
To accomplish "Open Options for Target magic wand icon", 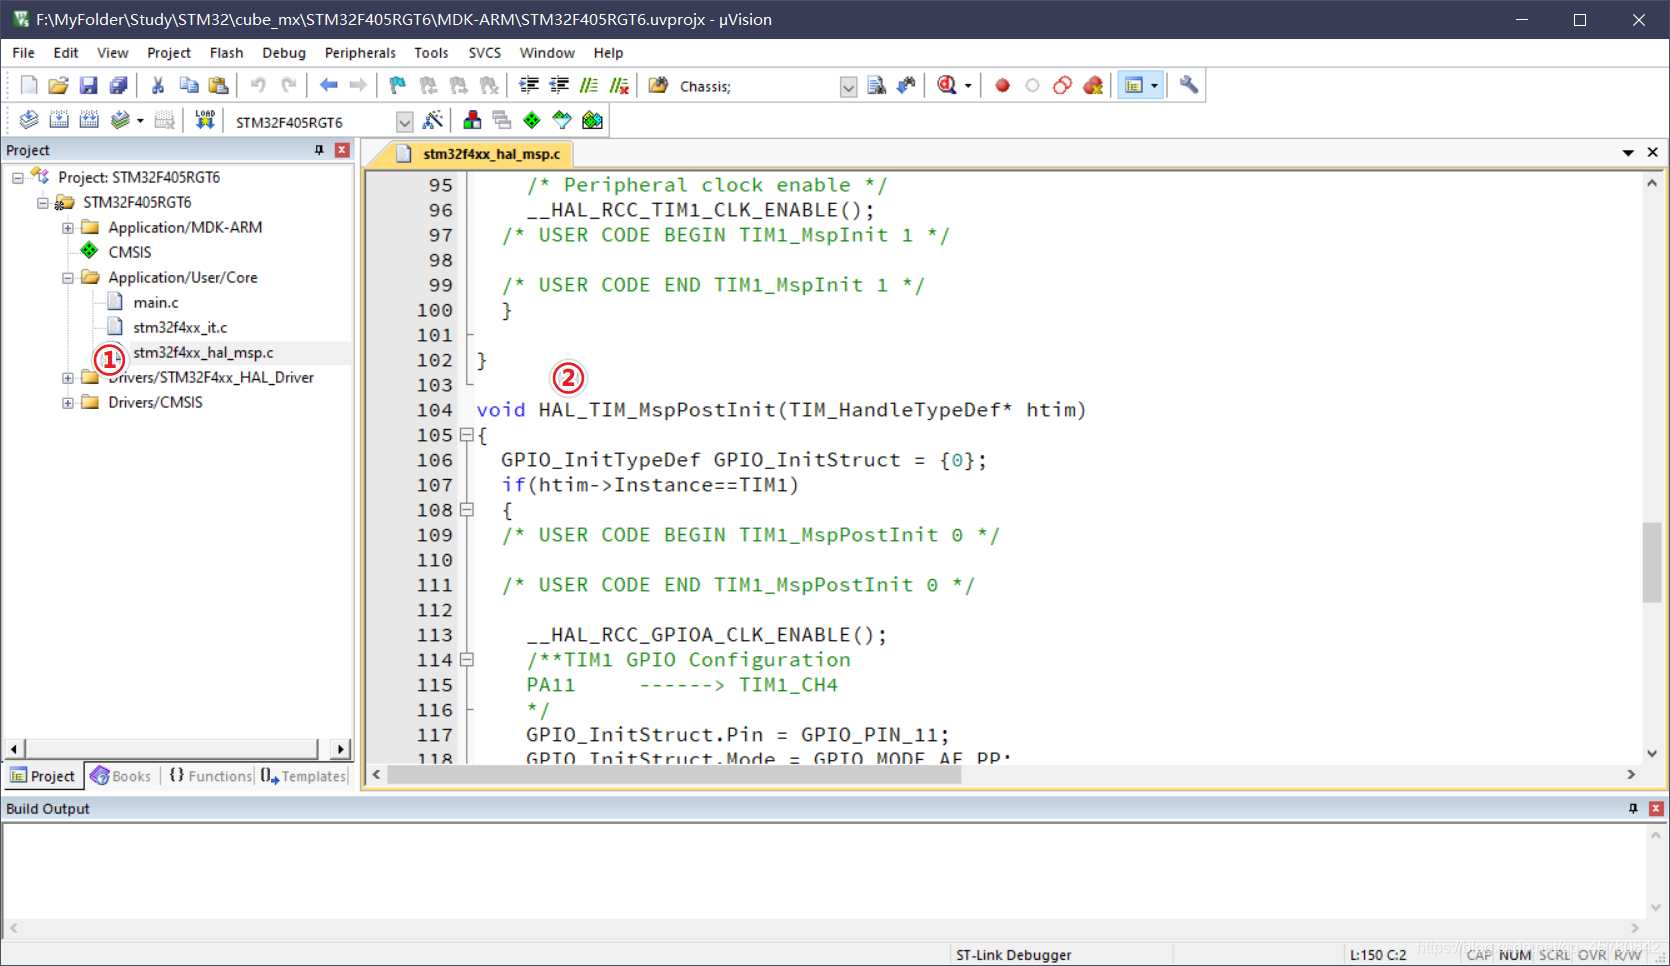I will tap(433, 121).
